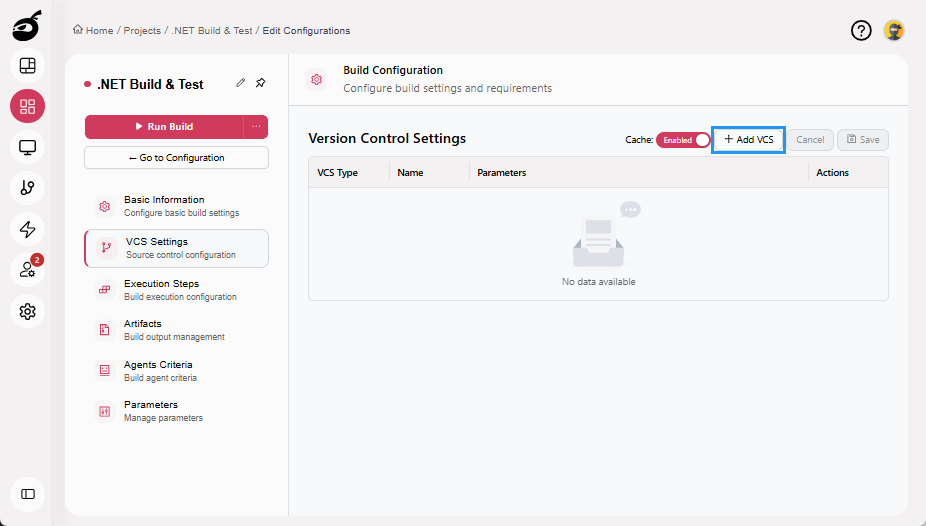Click Go to Configuration button
Viewport: 926px width, 526px height.
[x=177, y=158]
